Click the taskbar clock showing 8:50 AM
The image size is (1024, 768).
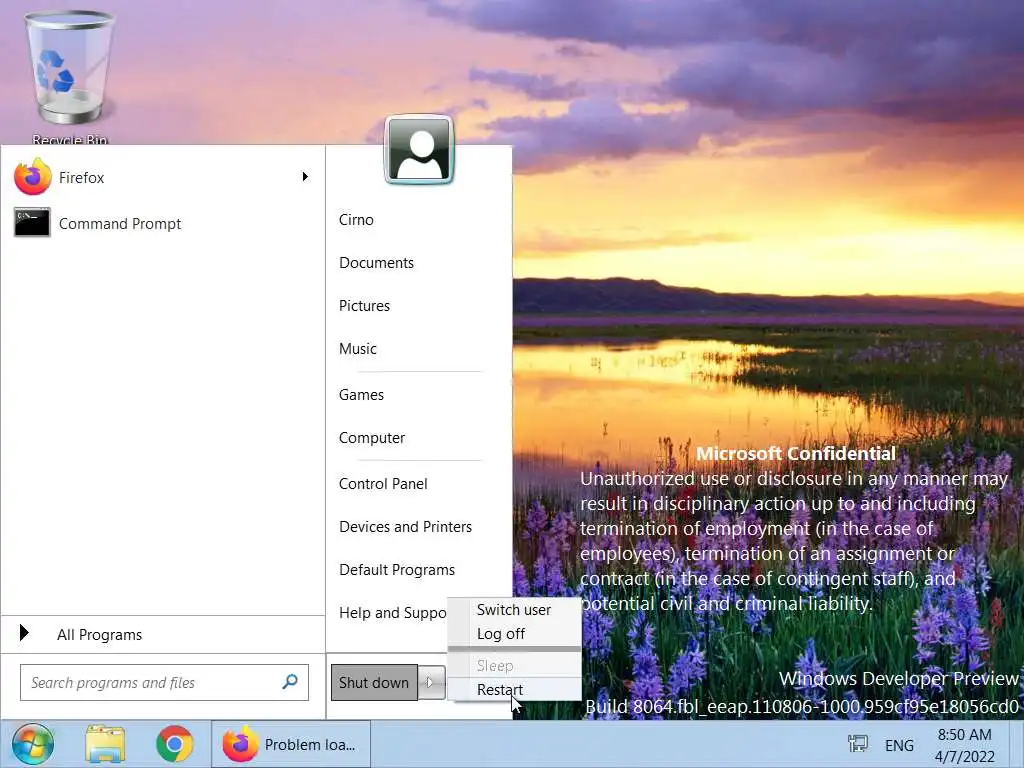point(965,744)
